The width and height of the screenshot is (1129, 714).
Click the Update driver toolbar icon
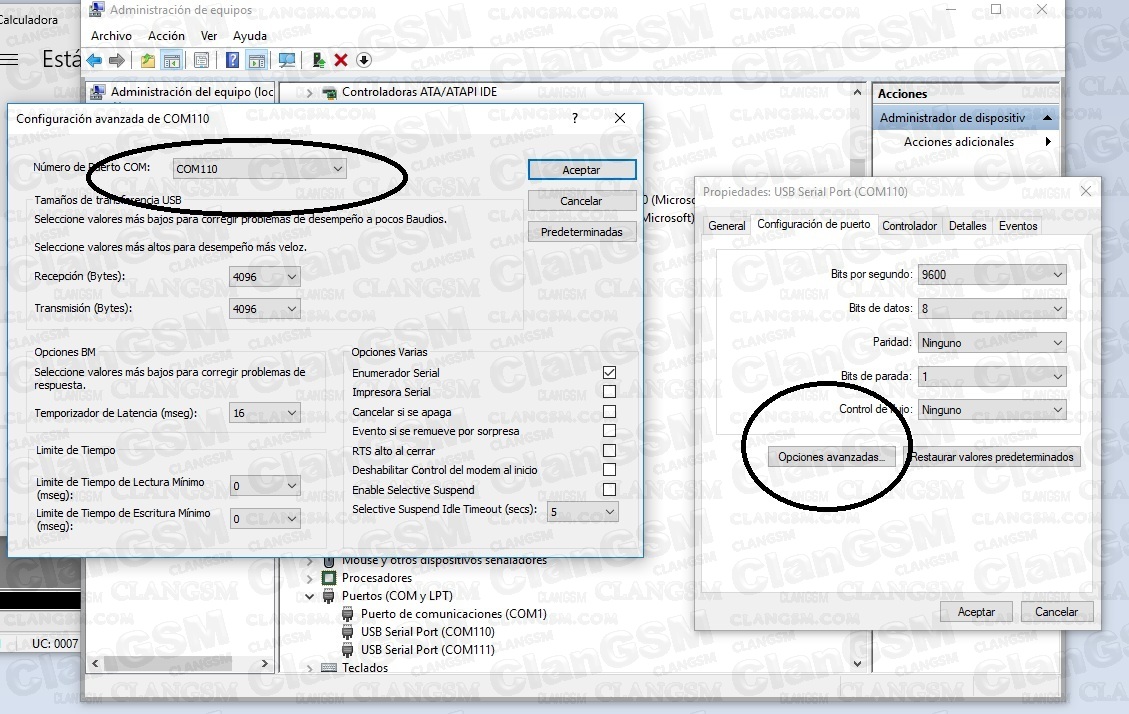pyautogui.click(x=318, y=60)
